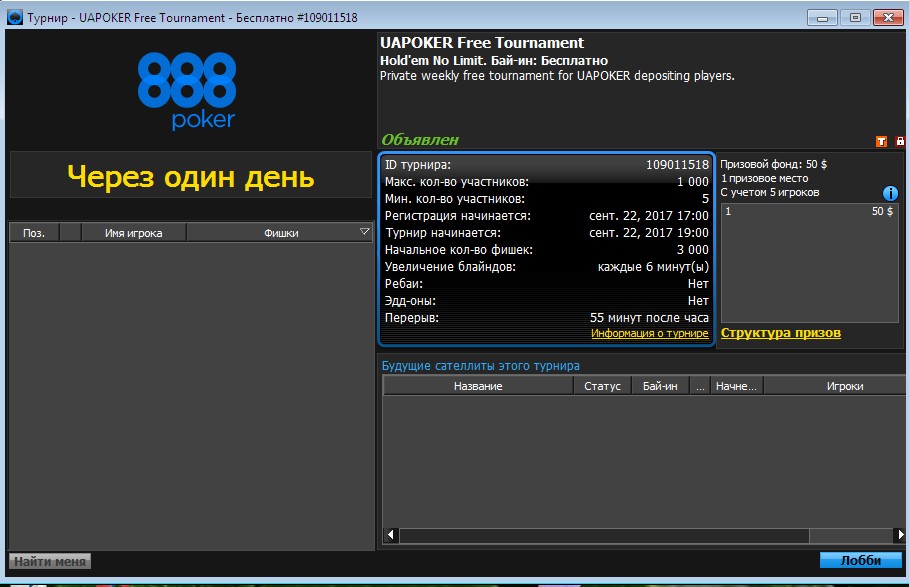The image size is (909, 587).
Task: Click the Макс. кол-во участников value 1 000
Action: pyautogui.click(x=693, y=182)
